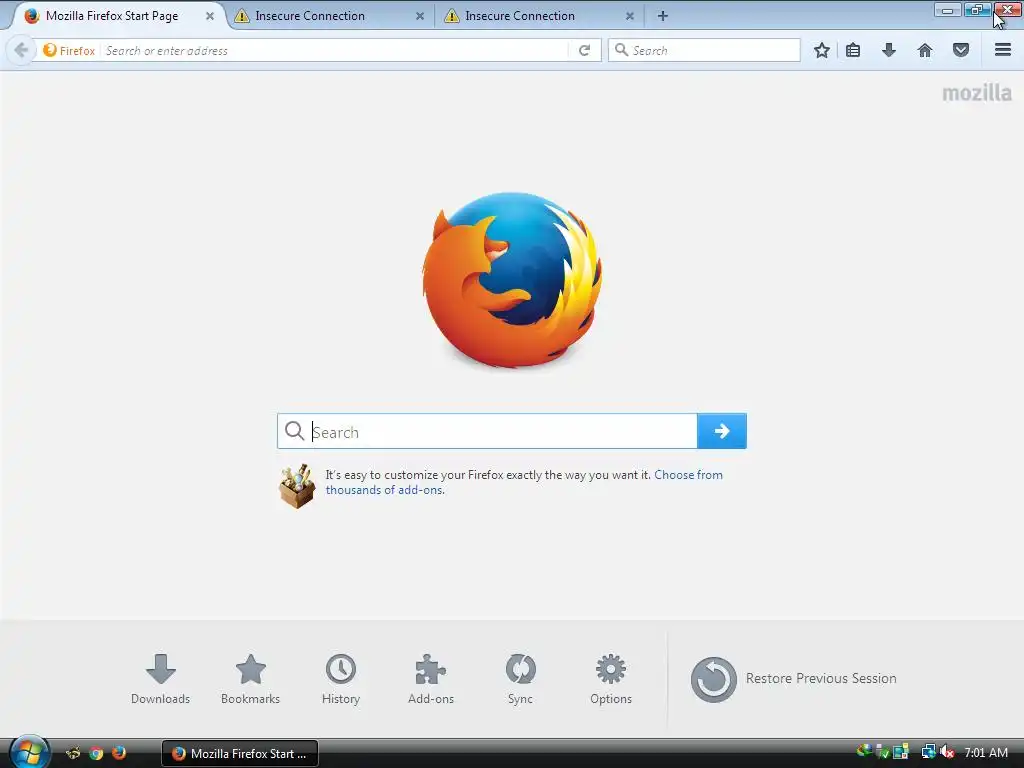Viewport: 1024px width, 768px height.
Task: Click the Windows Start orb
Action: click(x=29, y=752)
